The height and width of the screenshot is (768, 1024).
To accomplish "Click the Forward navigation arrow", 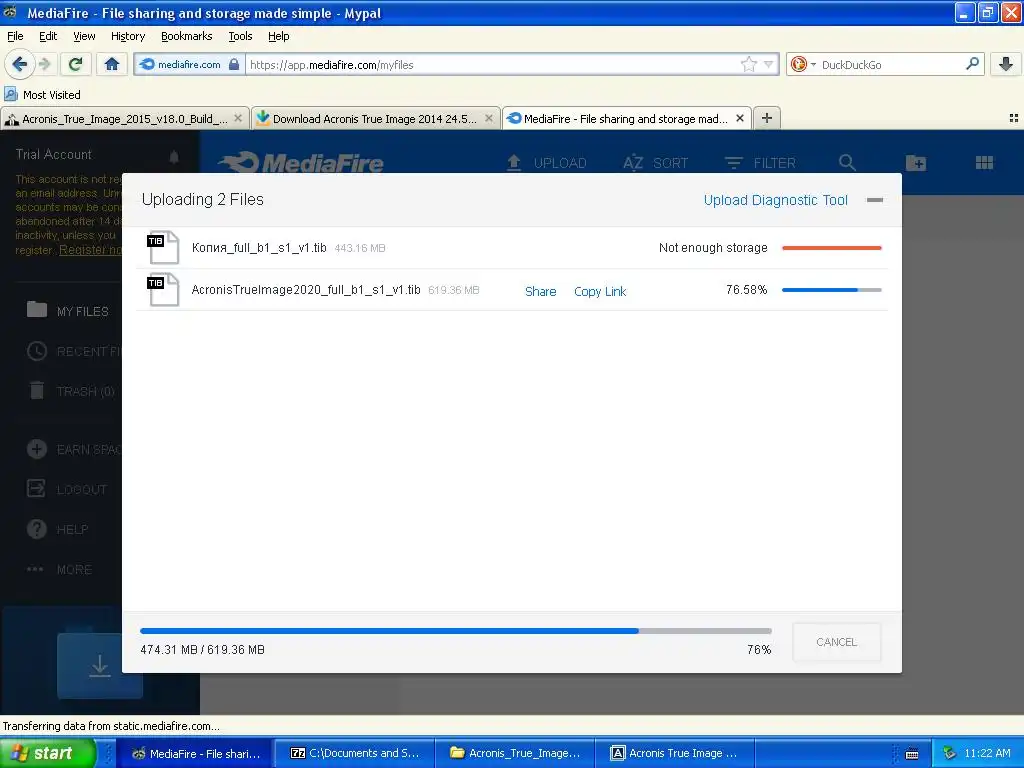I will [45, 64].
